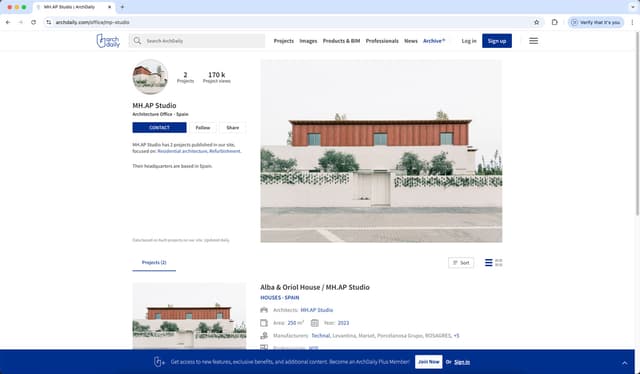
Task: Open the hamburger menu icon
Action: pyautogui.click(x=533, y=41)
